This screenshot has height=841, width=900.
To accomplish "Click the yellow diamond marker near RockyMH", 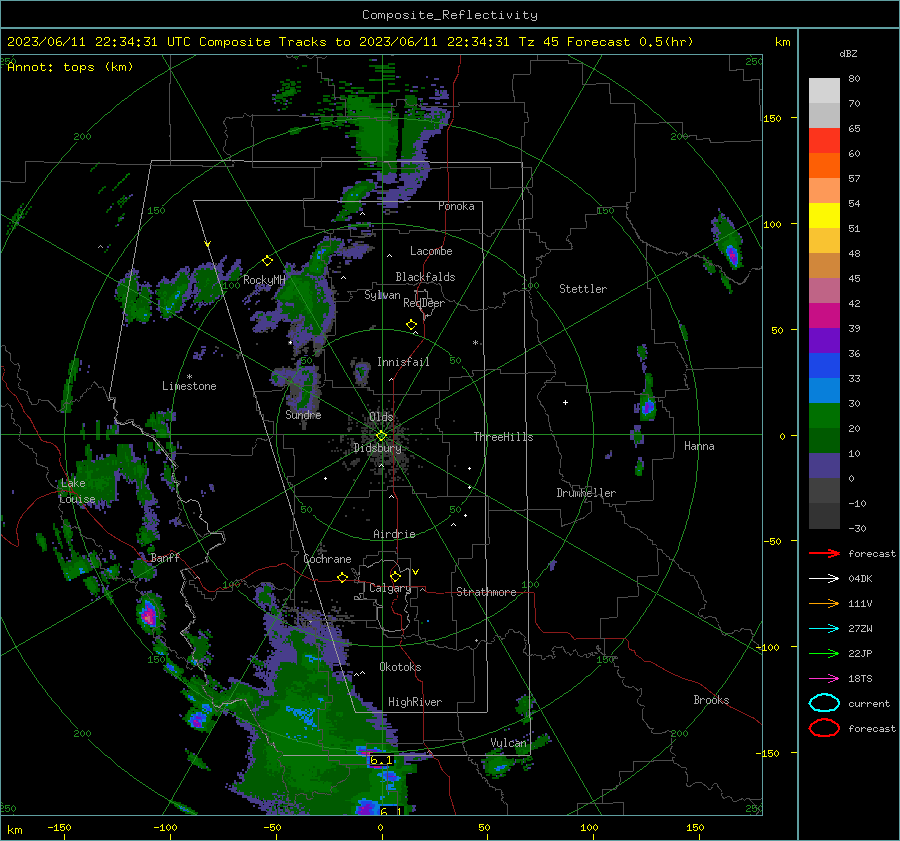I will [x=267, y=261].
